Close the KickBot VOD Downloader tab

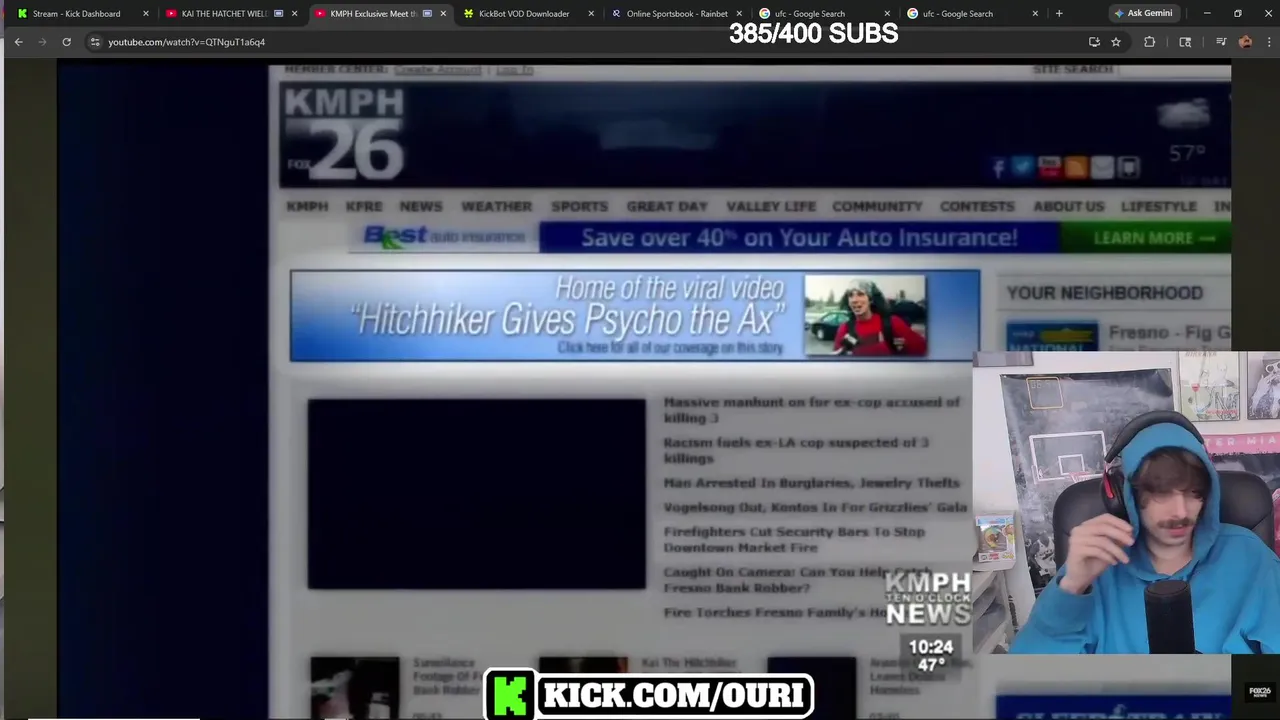click(x=591, y=13)
